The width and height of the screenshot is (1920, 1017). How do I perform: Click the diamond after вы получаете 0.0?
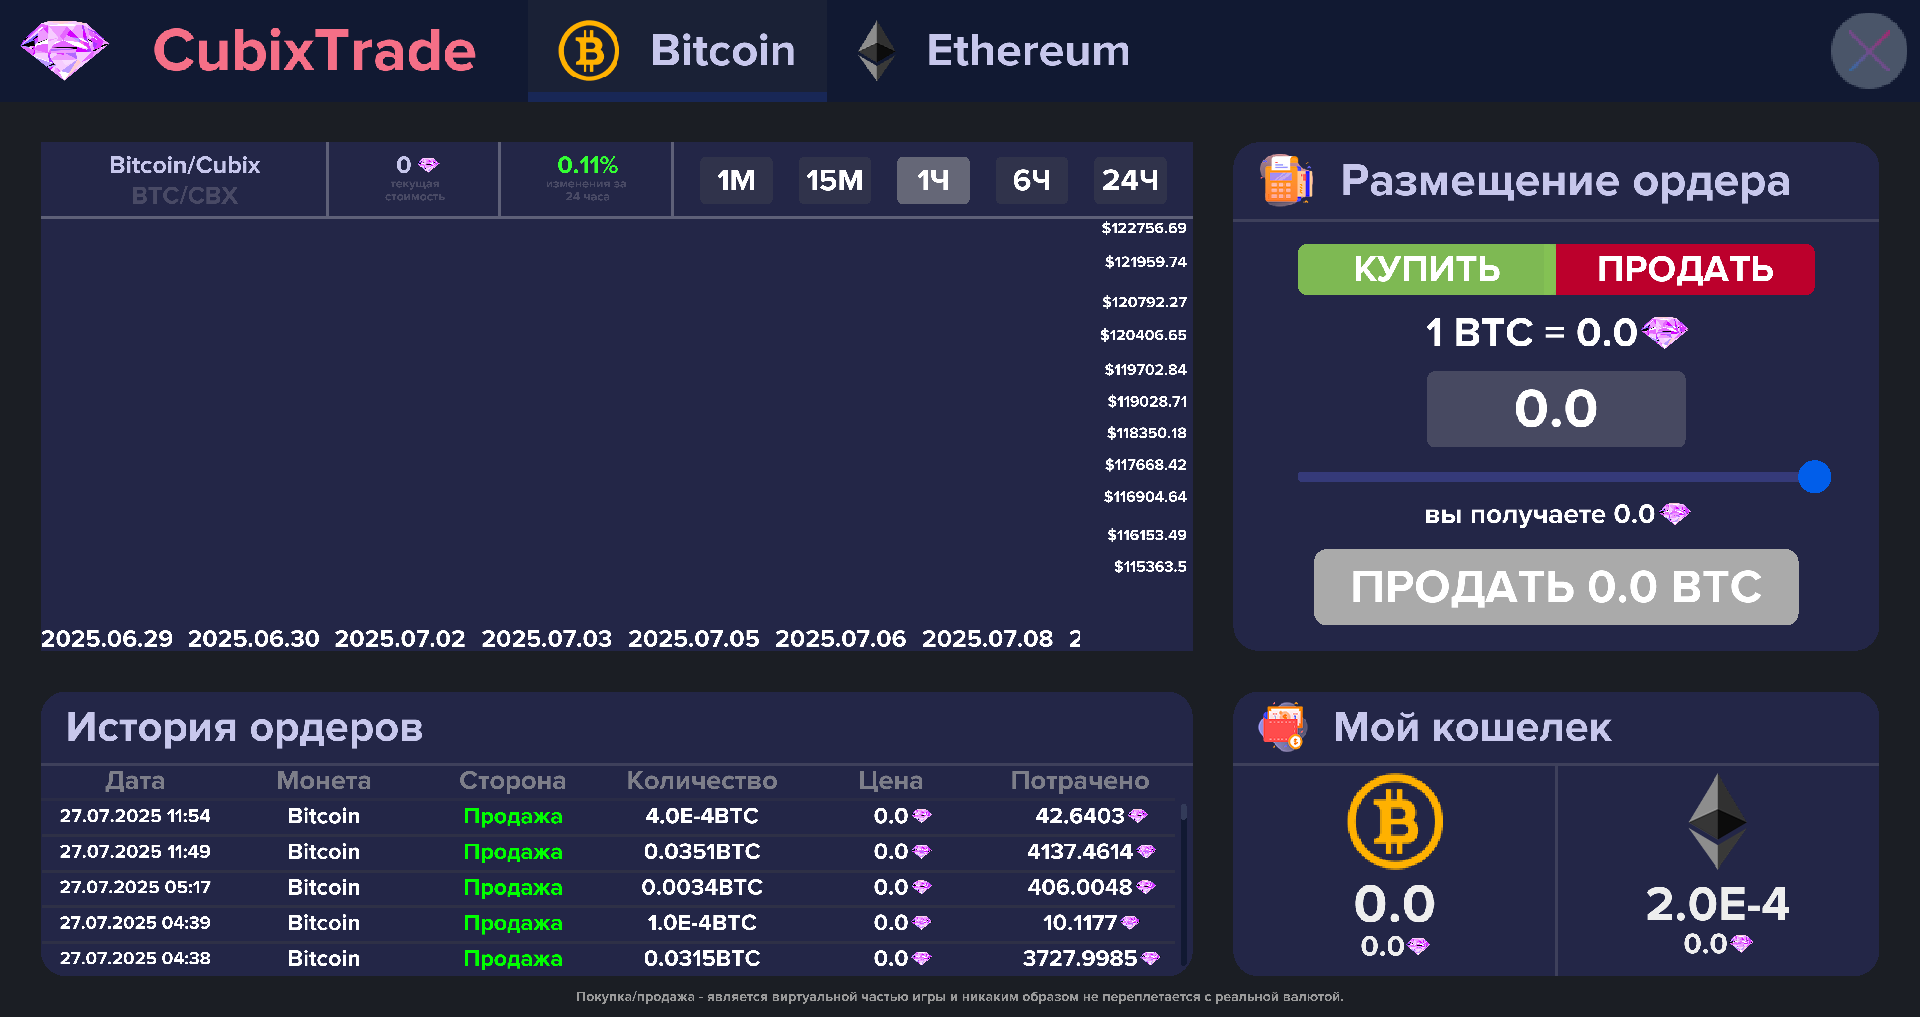click(1675, 514)
